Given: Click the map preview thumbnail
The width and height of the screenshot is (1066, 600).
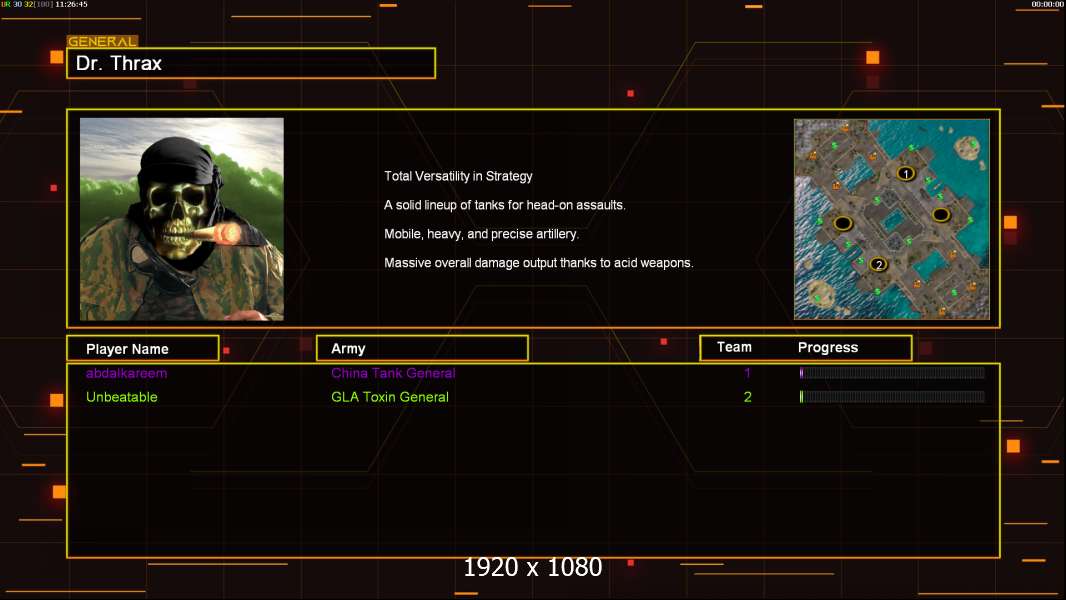Looking at the screenshot, I should point(891,219).
